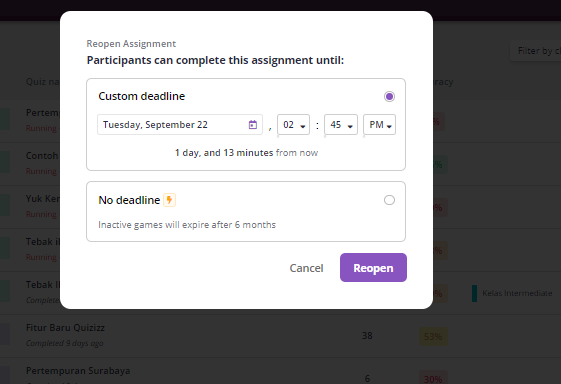Select the No deadline radio button
Viewport: 561px width, 384px height.
(x=389, y=200)
